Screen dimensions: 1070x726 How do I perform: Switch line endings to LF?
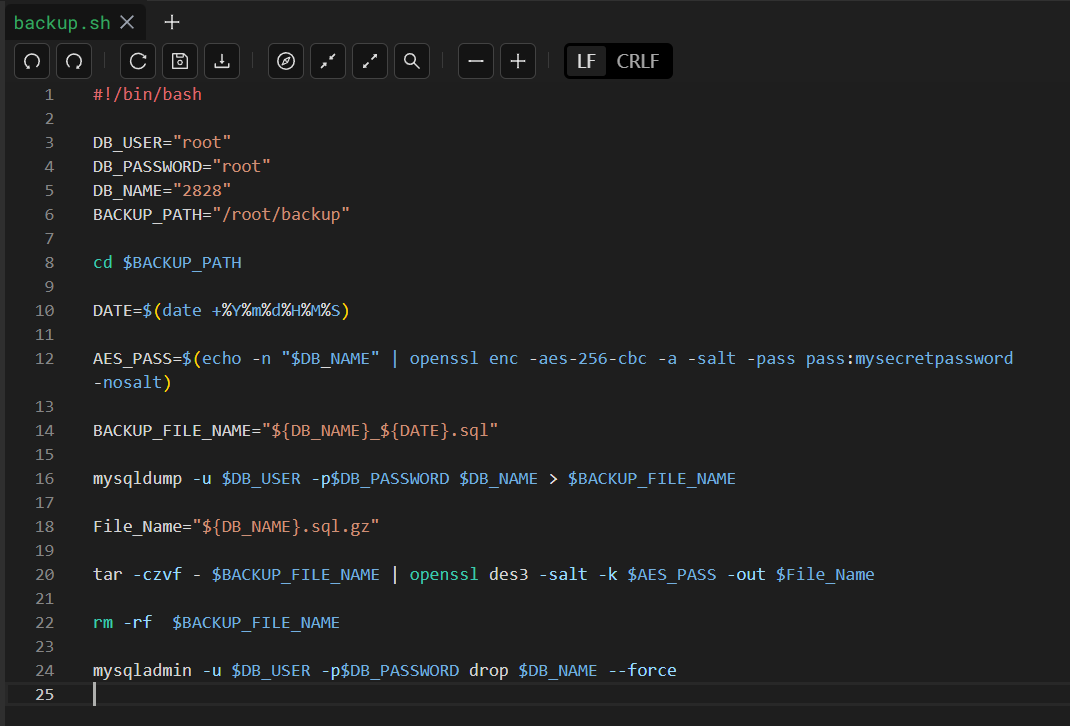point(586,61)
